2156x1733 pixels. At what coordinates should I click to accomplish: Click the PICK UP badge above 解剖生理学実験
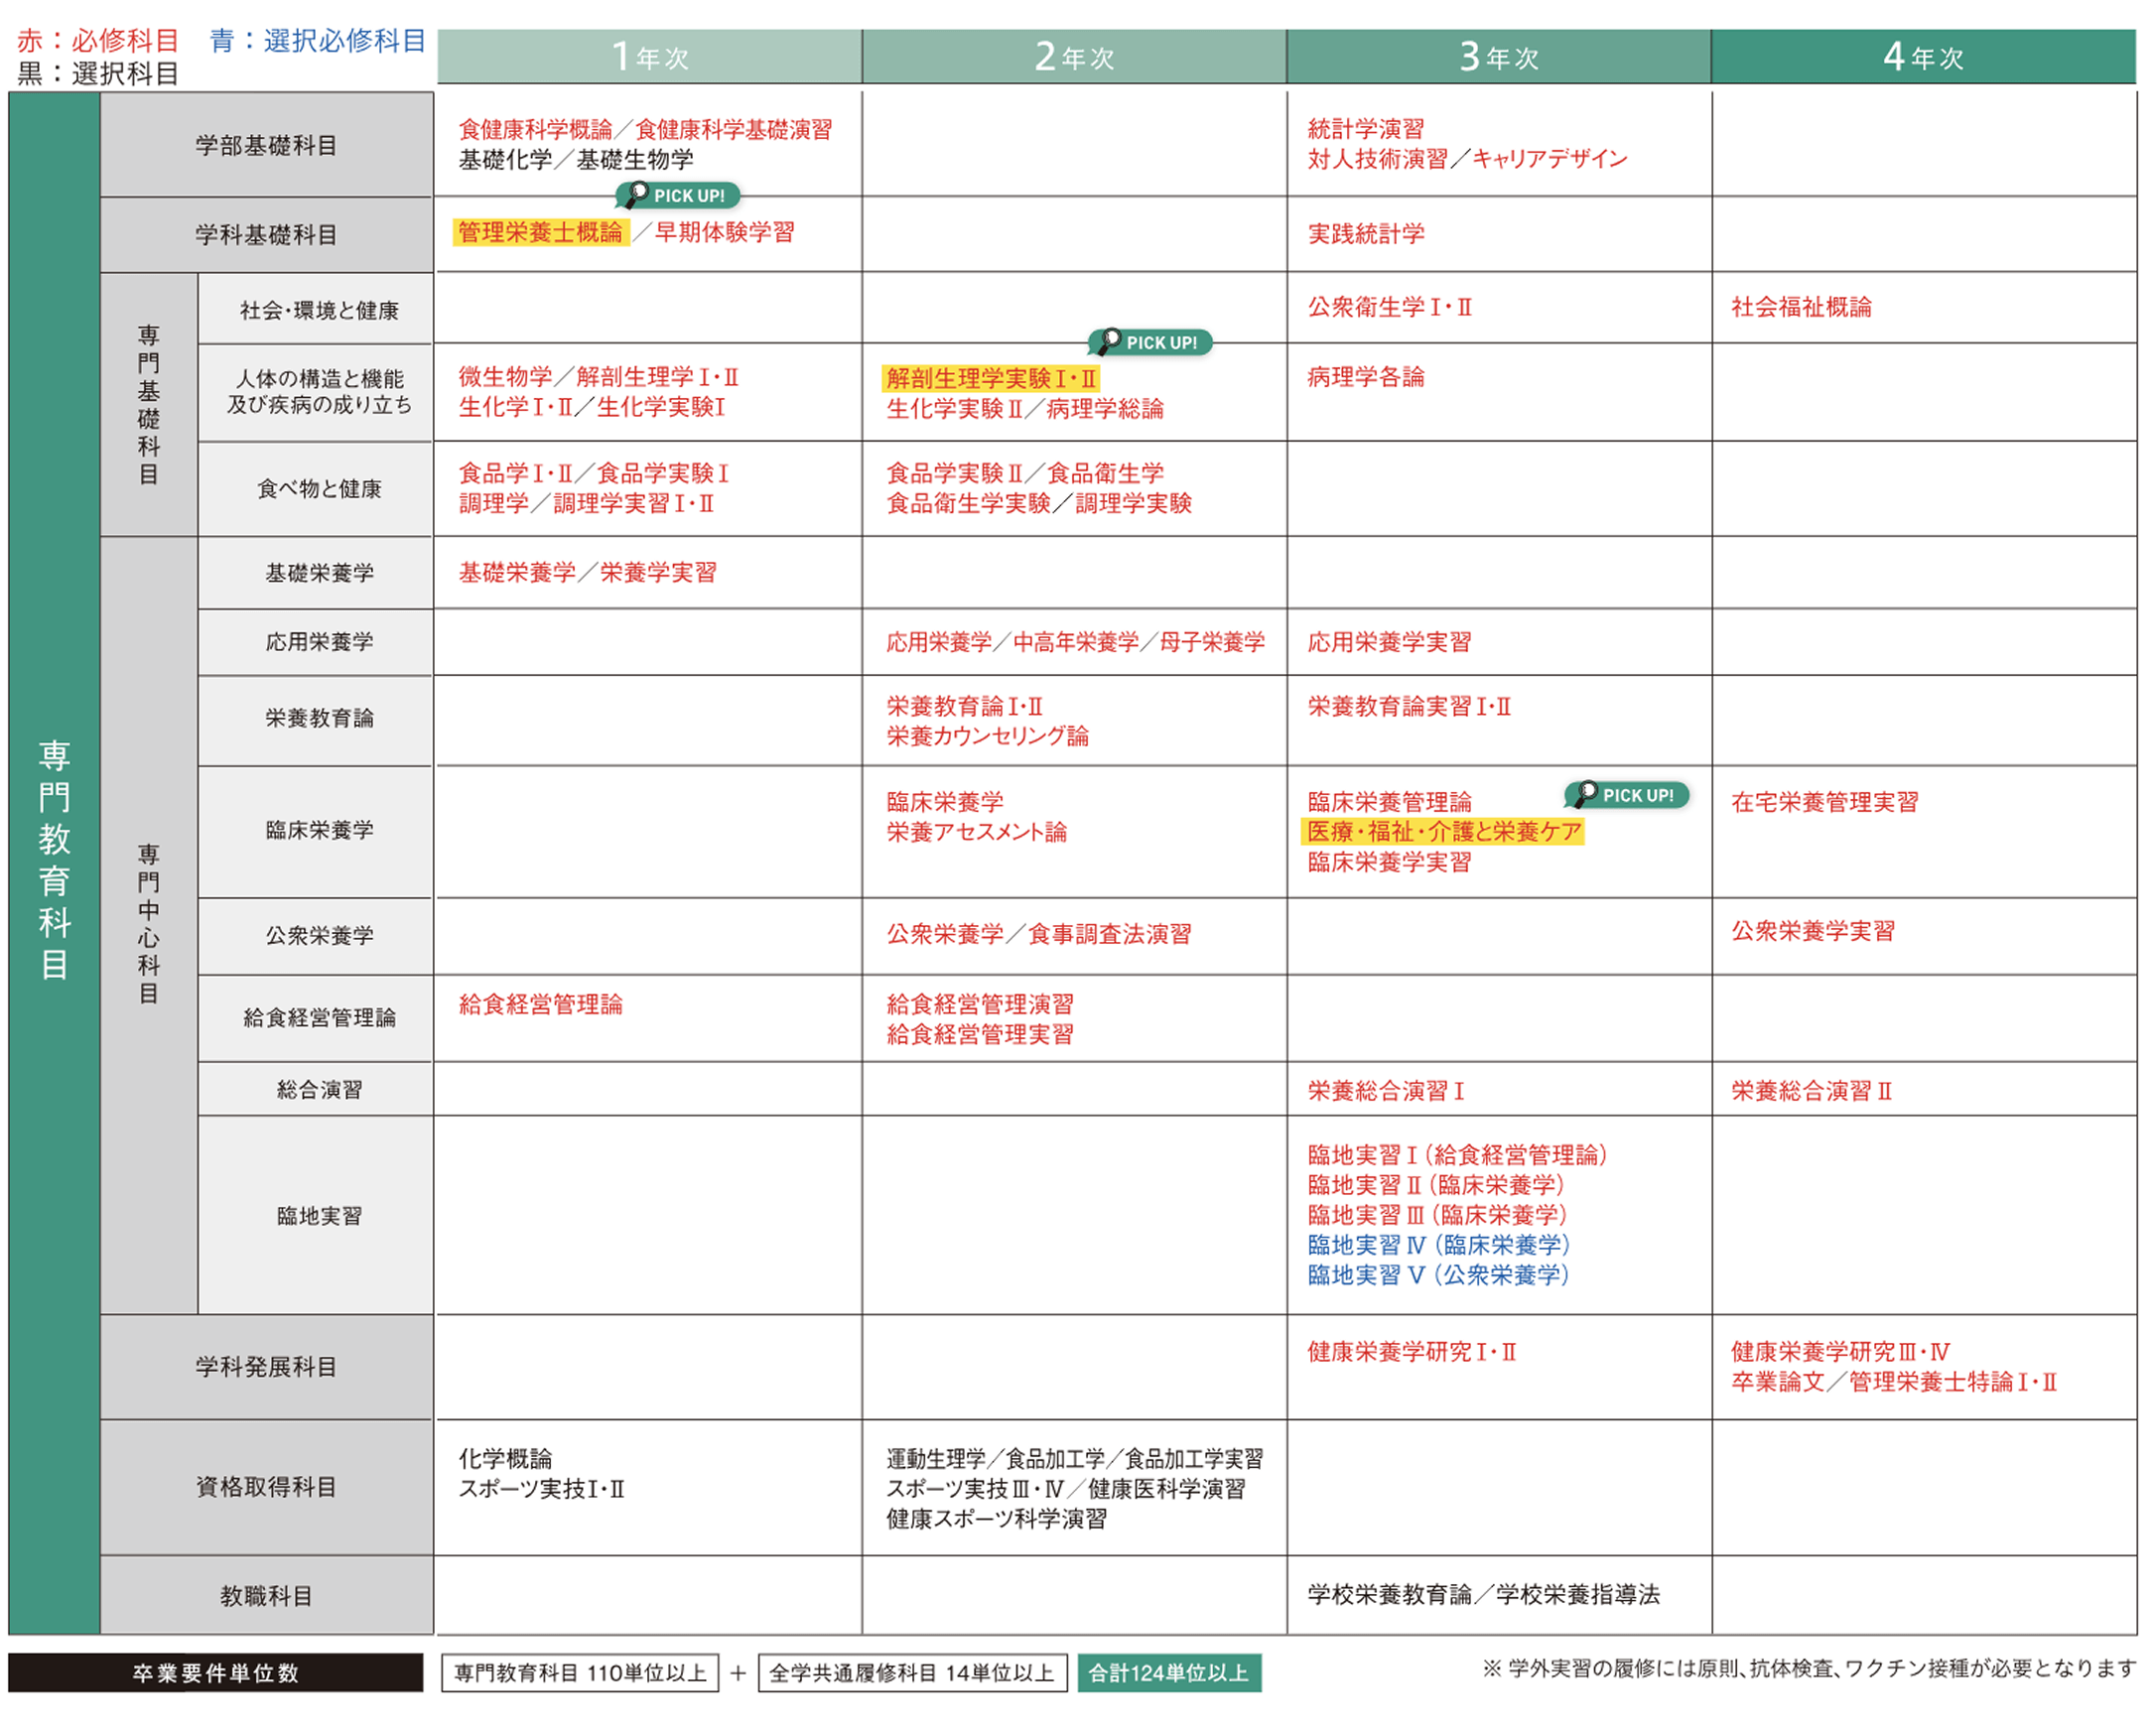click(x=1150, y=342)
